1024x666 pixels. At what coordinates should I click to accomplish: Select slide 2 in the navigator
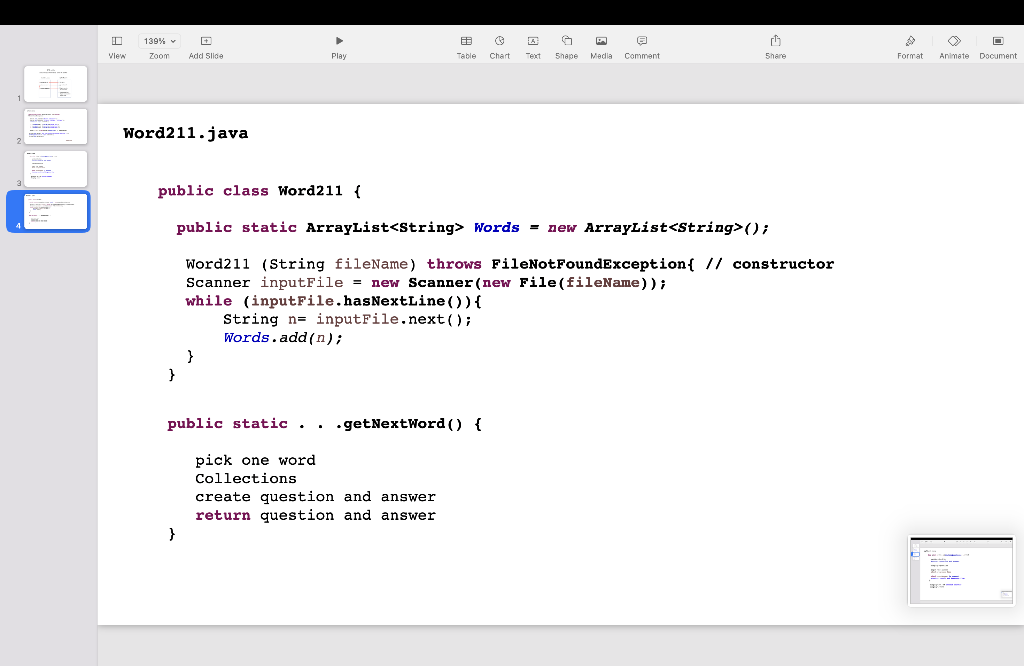click(55, 126)
